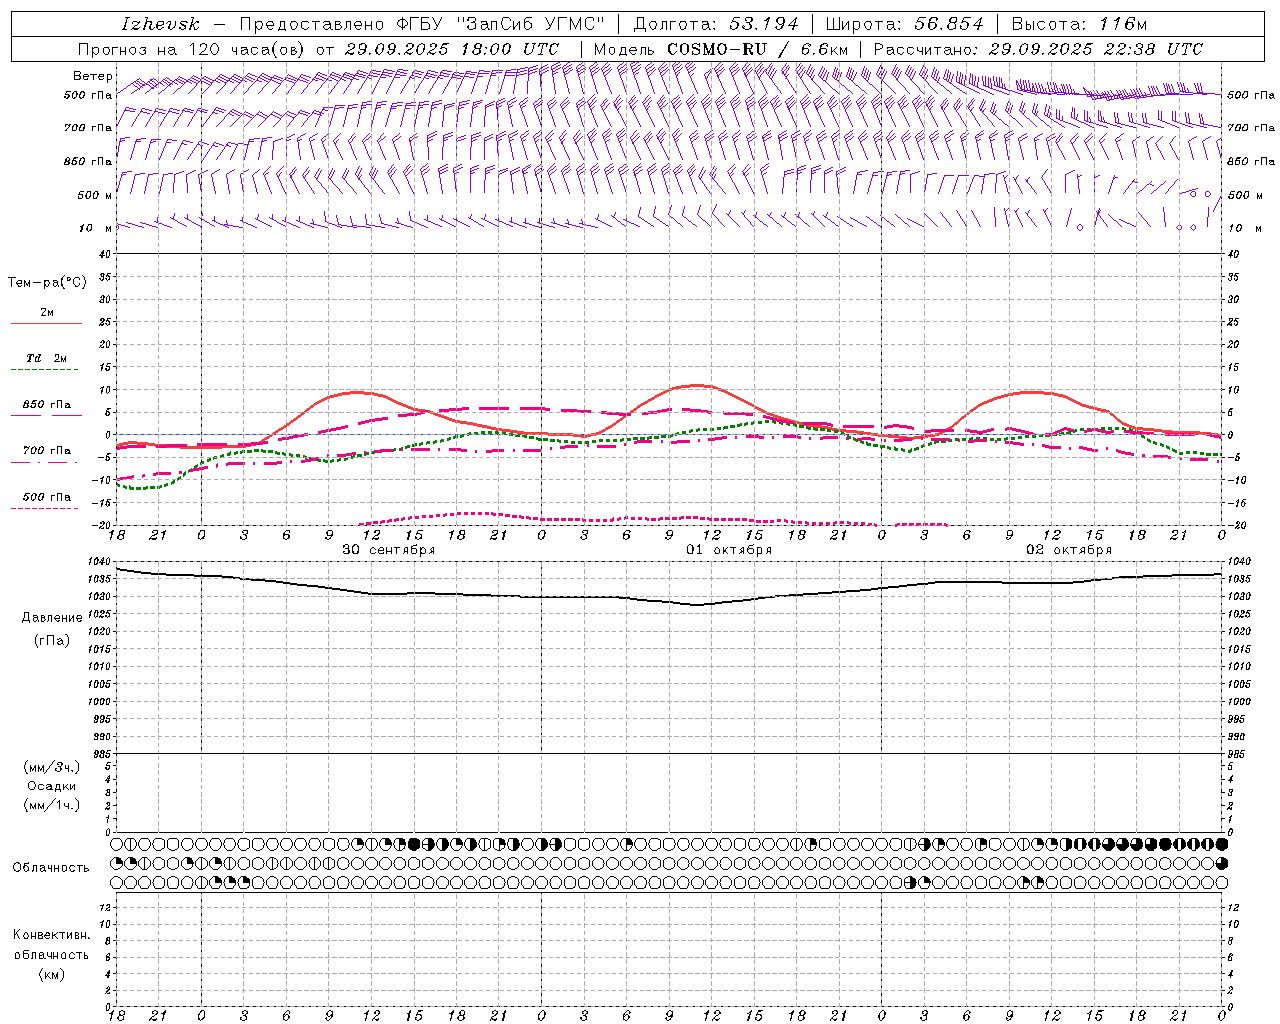
Task: Click the '850 гПа' temperature legend entry
Action: coord(47,405)
